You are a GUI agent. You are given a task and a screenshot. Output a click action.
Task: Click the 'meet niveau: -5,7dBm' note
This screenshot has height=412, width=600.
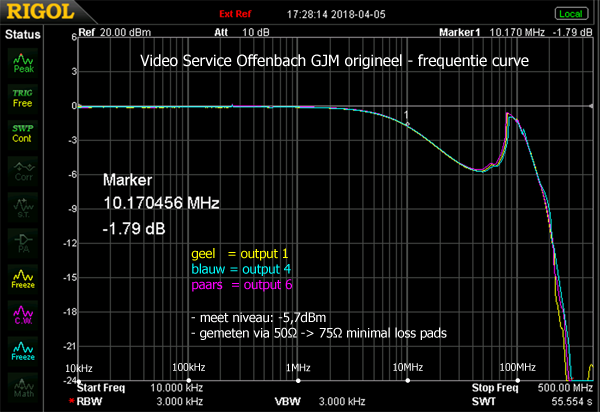(259, 318)
